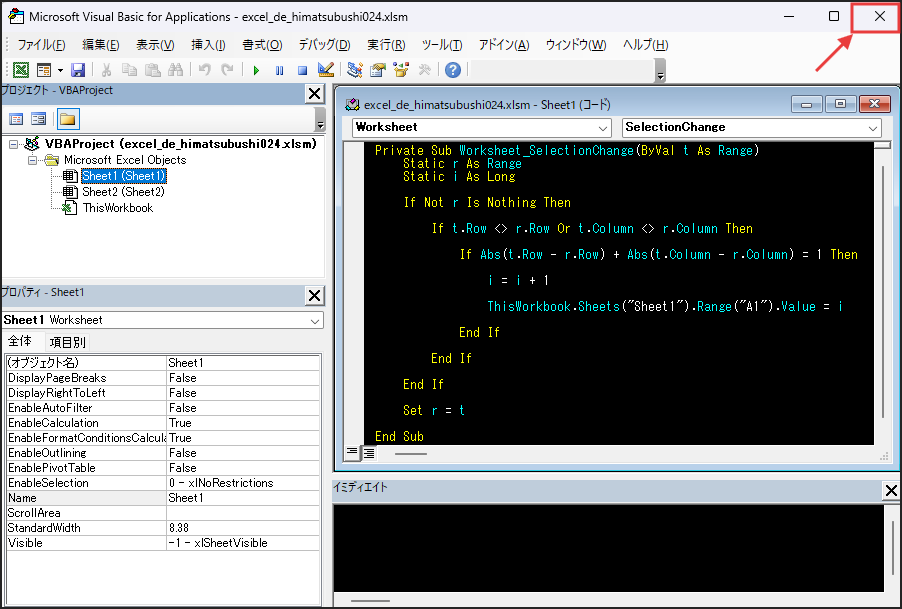This screenshot has height=609, width=902.
Task: Close the Properties - Sheet1 panel
Action: [x=315, y=296]
